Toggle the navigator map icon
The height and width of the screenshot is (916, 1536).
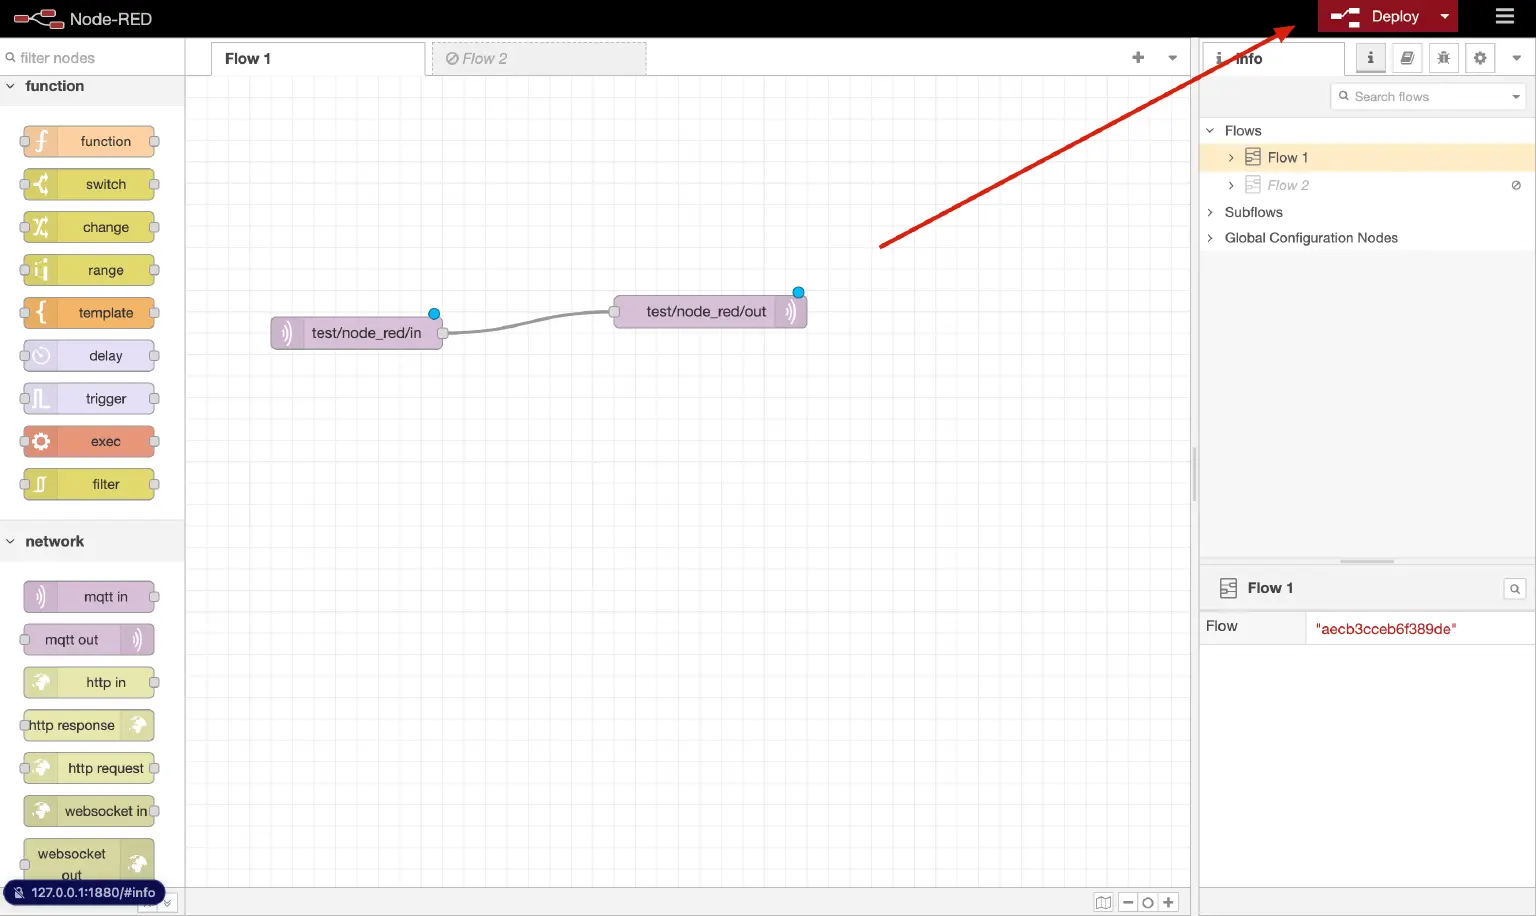point(1103,902)
